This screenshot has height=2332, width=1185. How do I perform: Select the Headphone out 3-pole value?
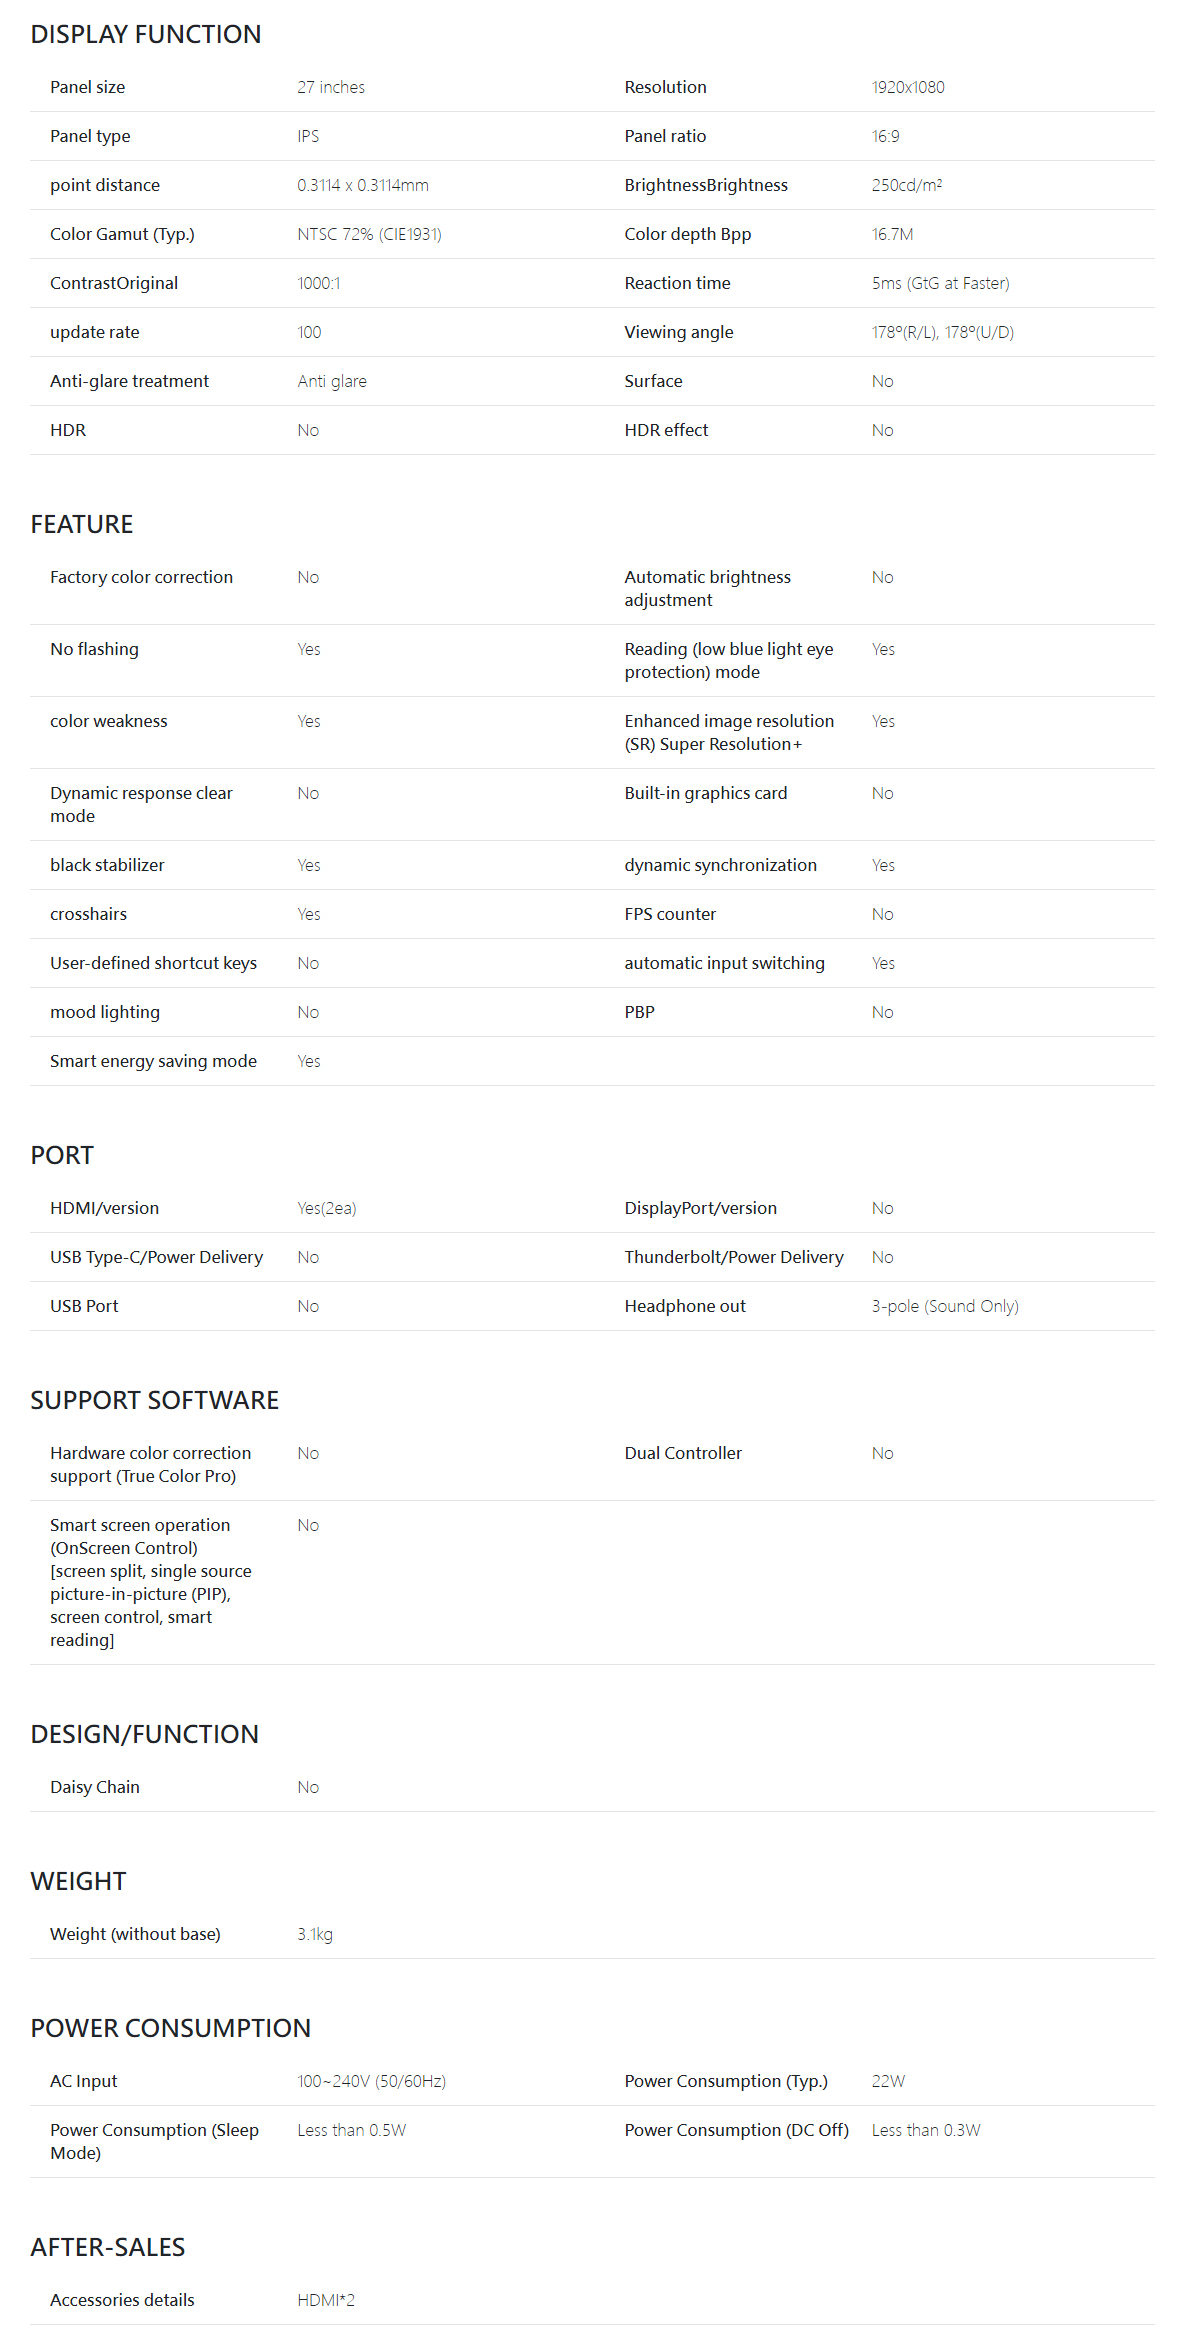pyautogui.click(x=945, y=1306)
